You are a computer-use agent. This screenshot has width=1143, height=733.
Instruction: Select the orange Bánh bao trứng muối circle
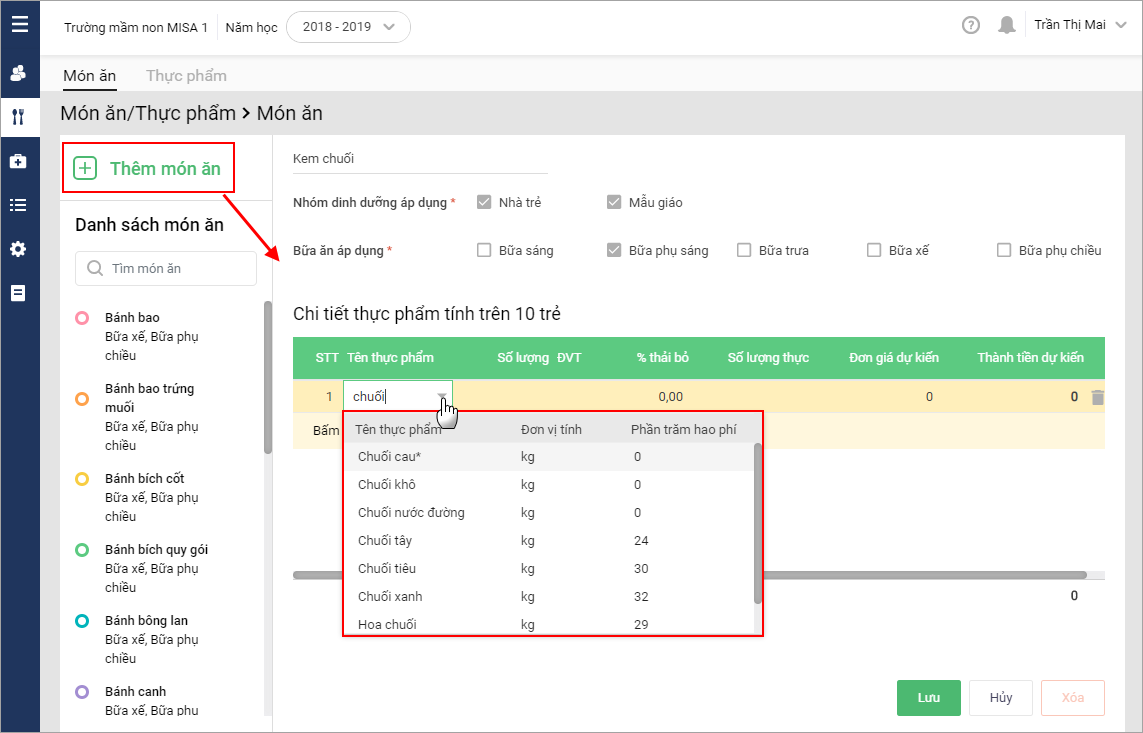coord(82,399)
